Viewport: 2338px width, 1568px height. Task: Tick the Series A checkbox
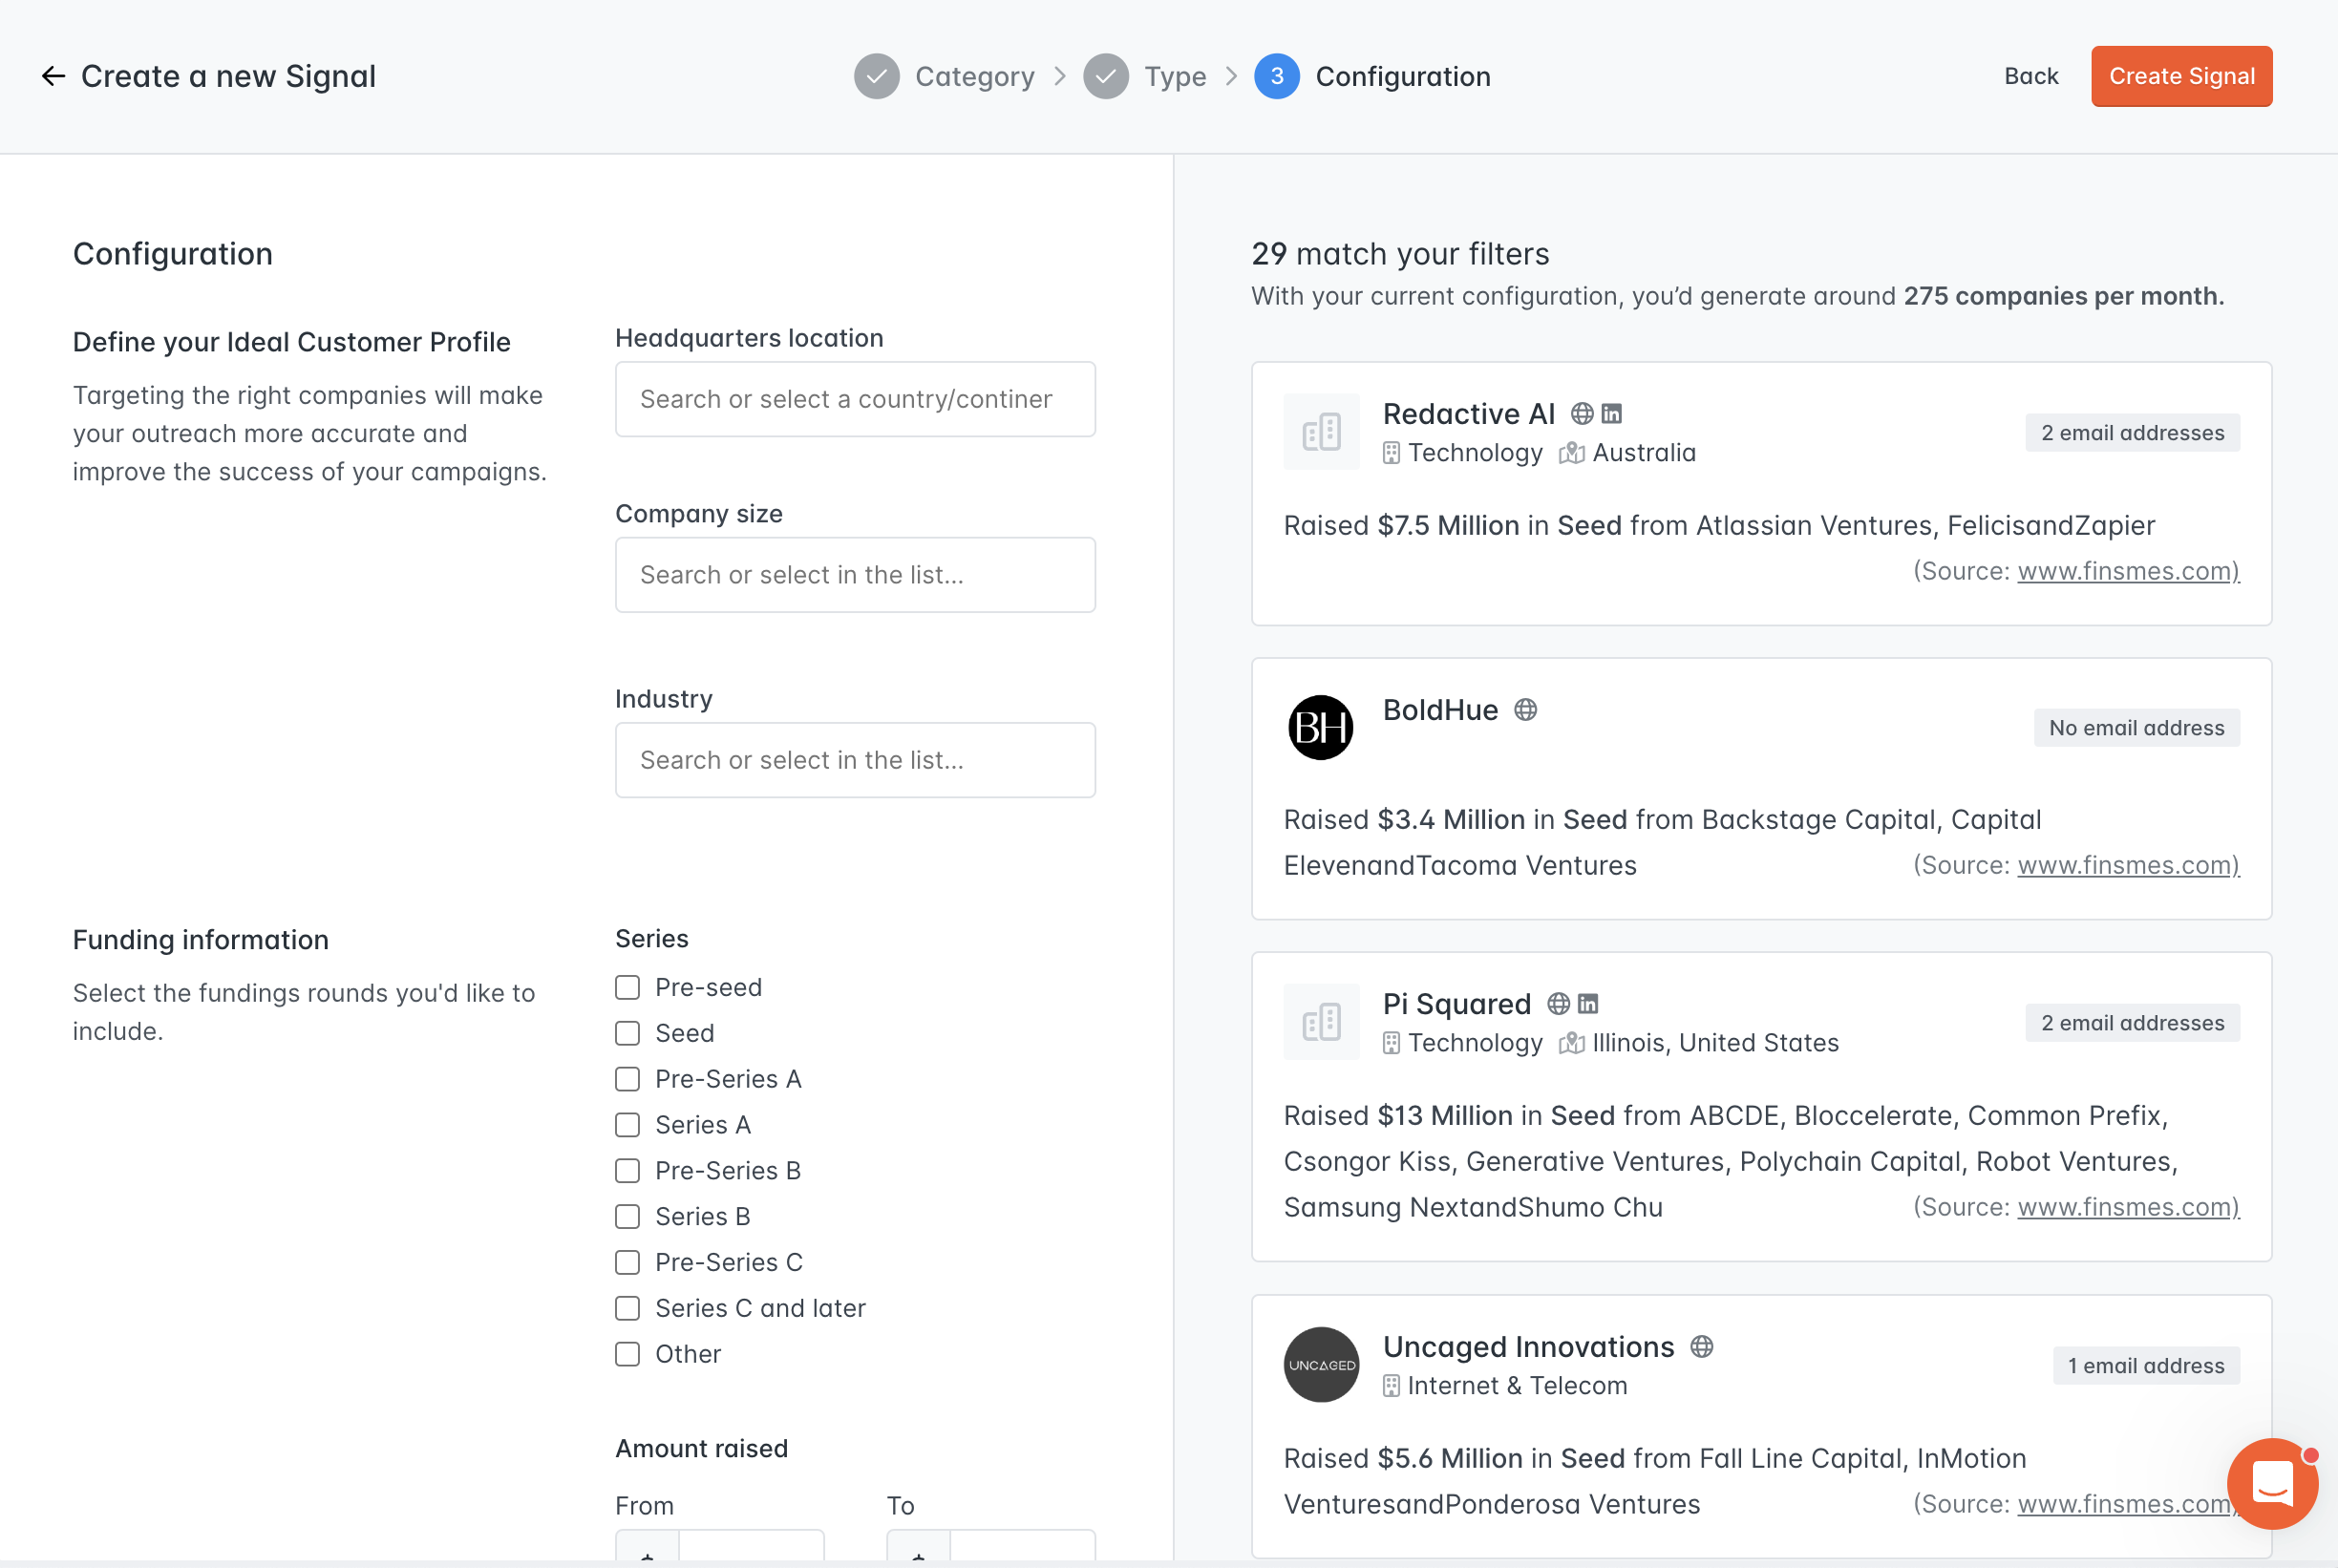pyautogui.click(x=627, y=1125)
